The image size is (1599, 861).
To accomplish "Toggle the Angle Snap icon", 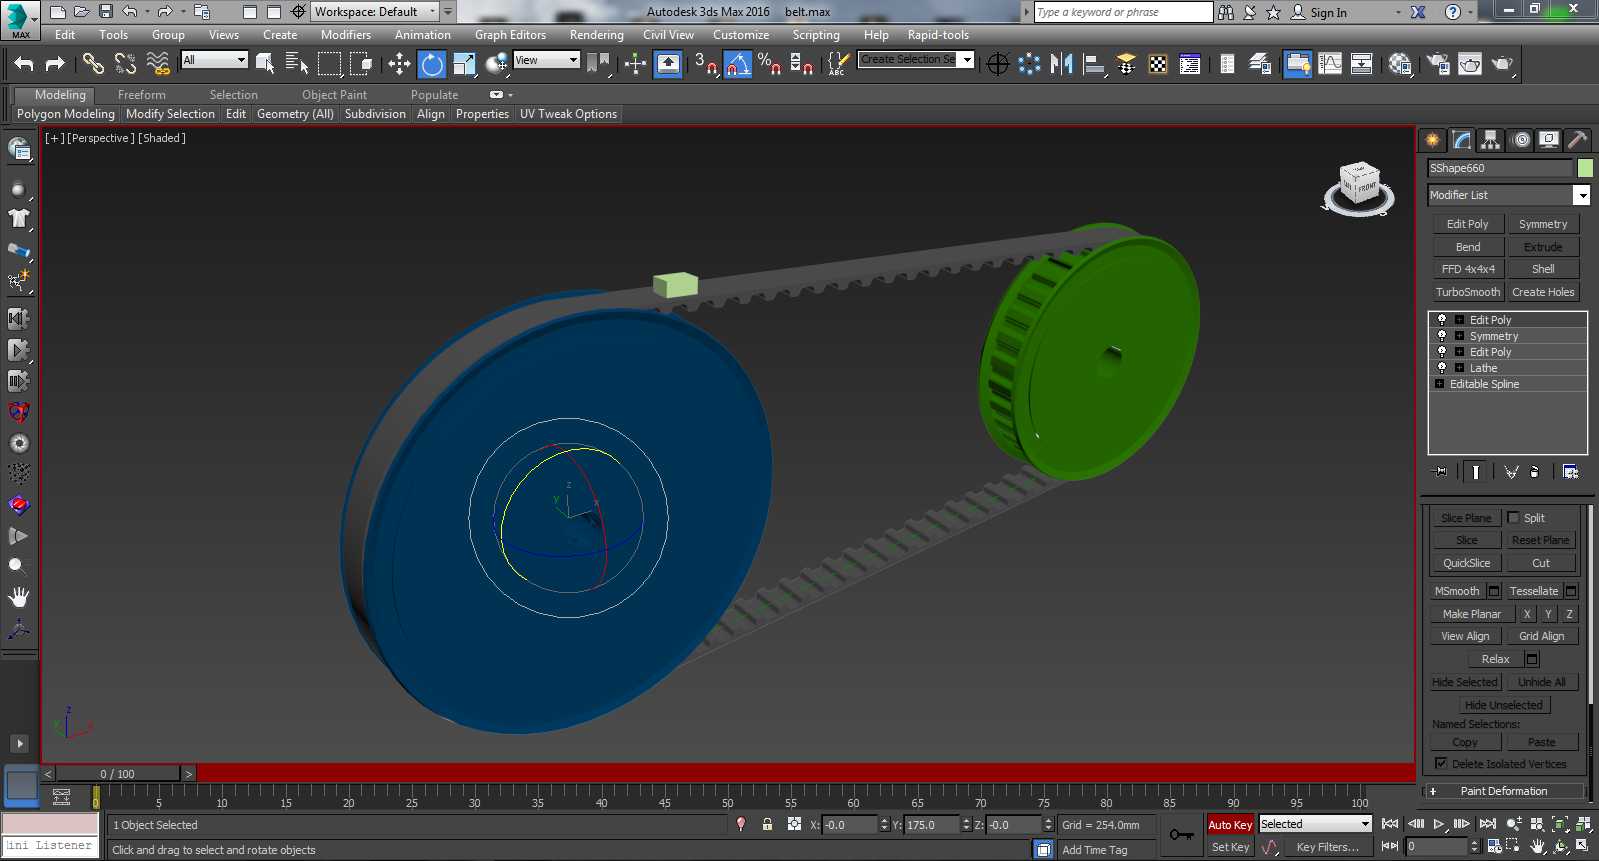I will 738,64.
